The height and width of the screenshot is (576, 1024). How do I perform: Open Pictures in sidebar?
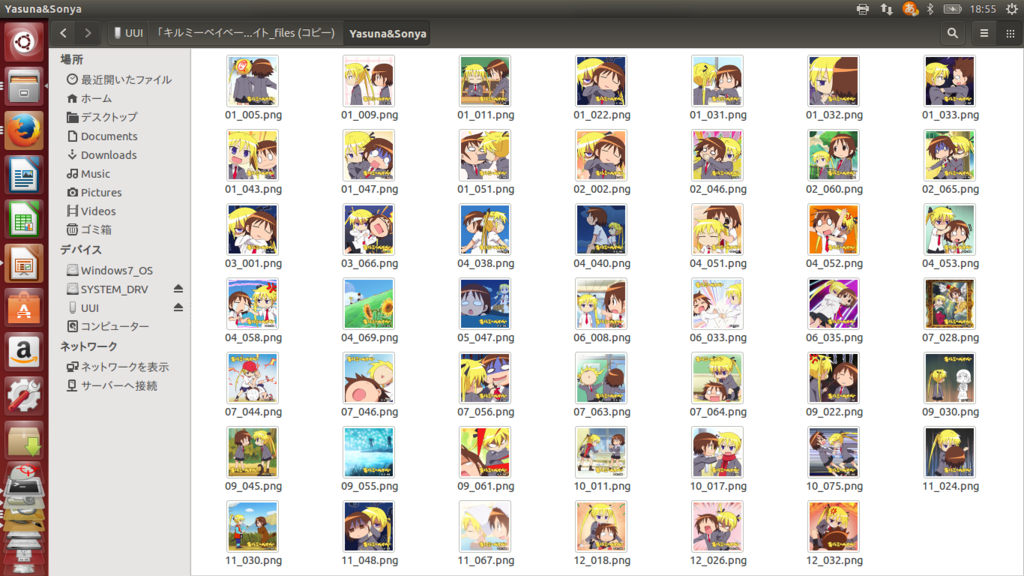[94, 193]
